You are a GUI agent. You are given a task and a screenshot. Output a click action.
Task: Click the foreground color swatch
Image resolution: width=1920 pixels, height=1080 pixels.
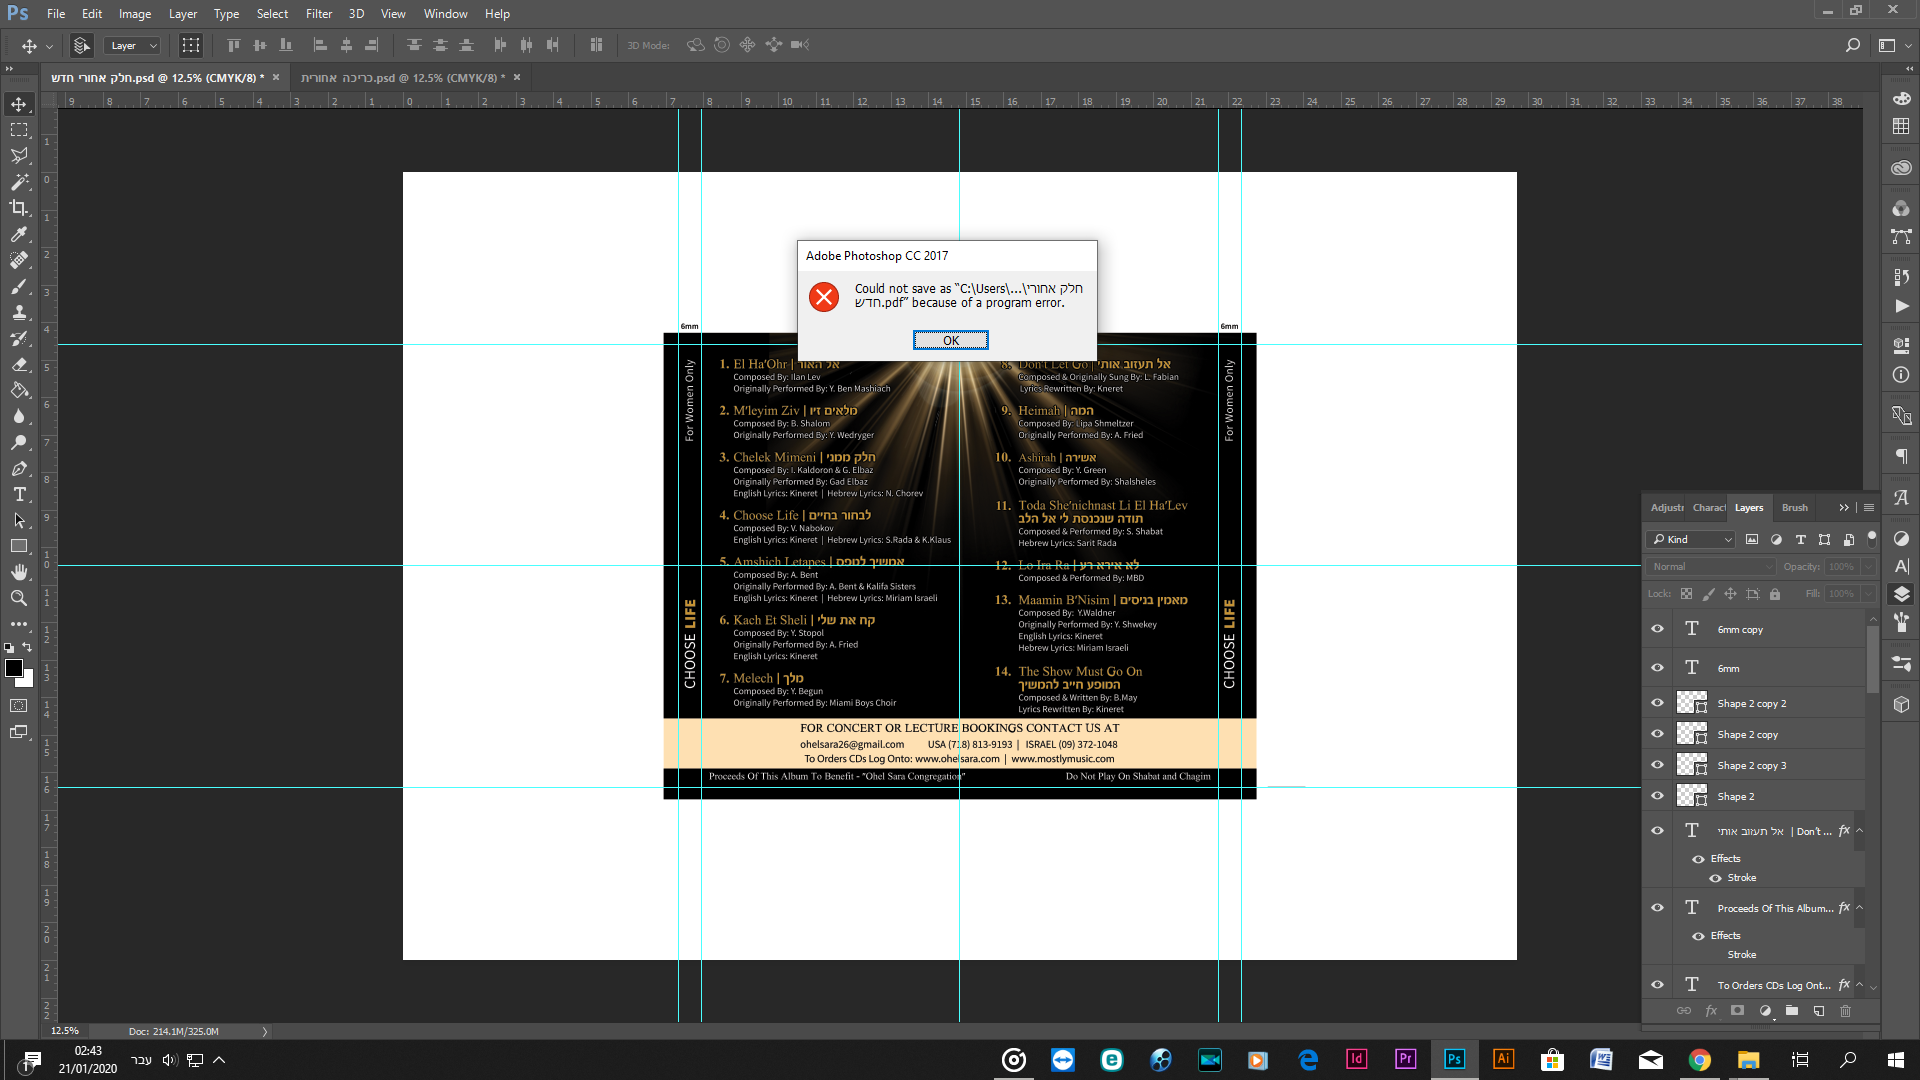[x=14, y=667]
